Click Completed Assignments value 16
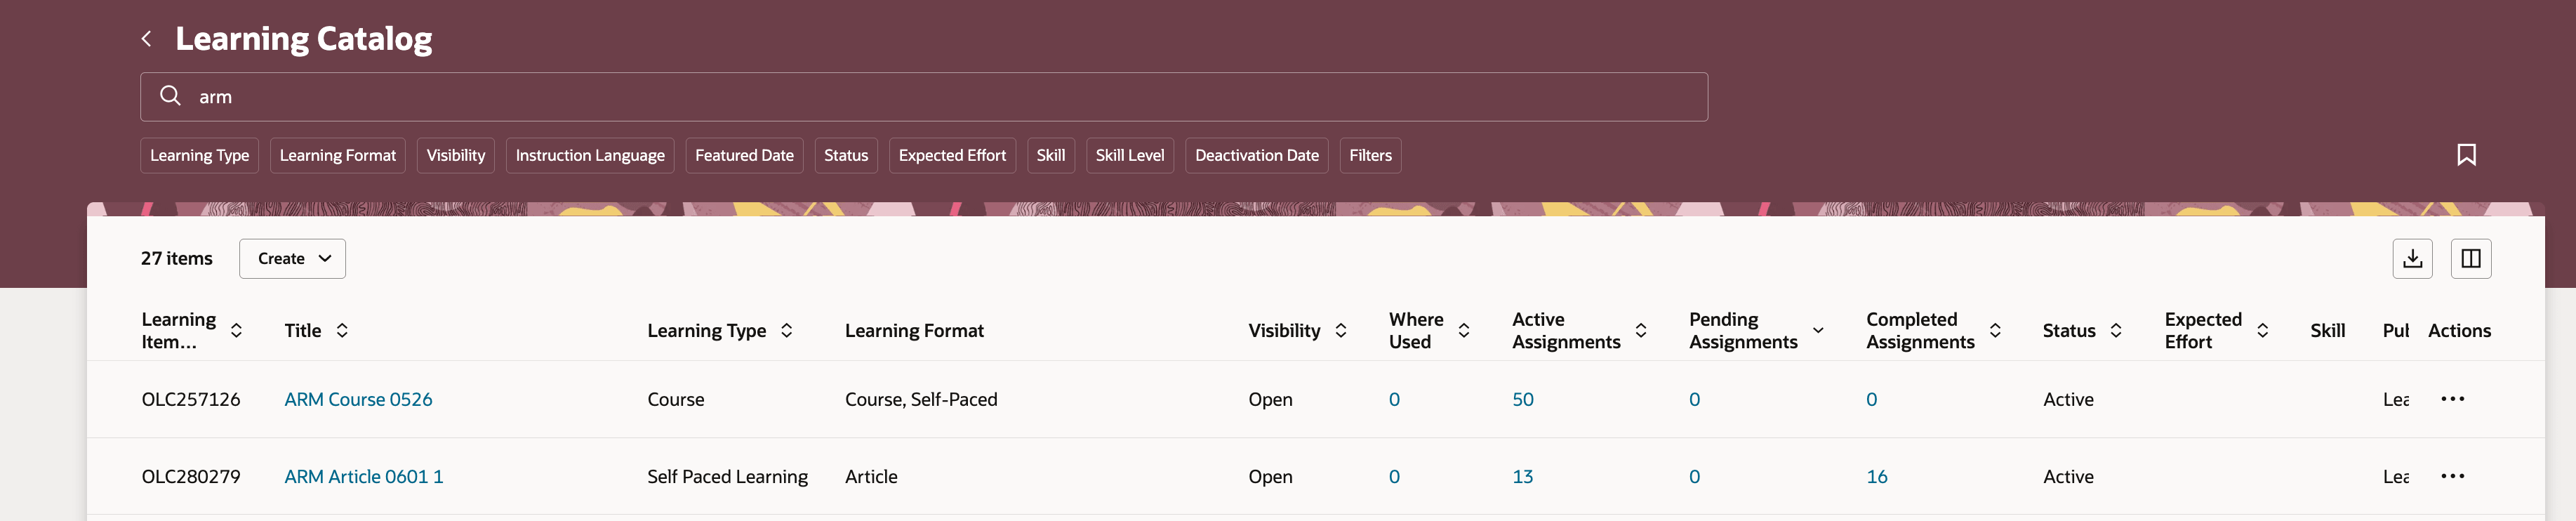 coord(1877,477)
